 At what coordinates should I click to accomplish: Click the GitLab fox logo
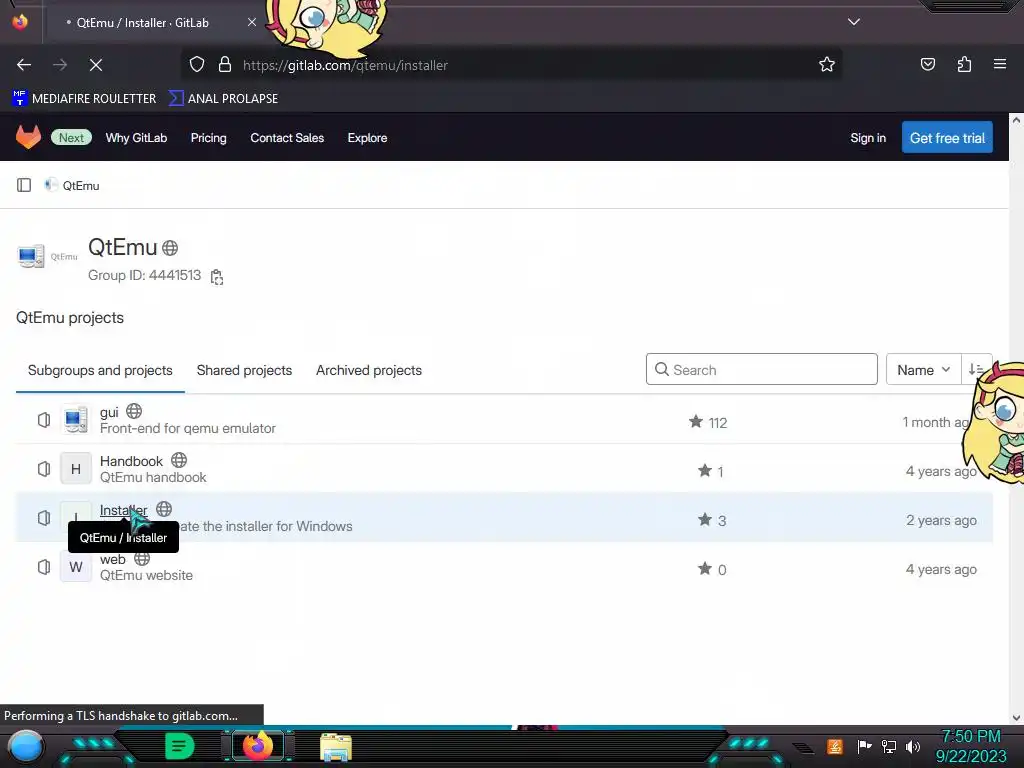[x=28, y=137]
